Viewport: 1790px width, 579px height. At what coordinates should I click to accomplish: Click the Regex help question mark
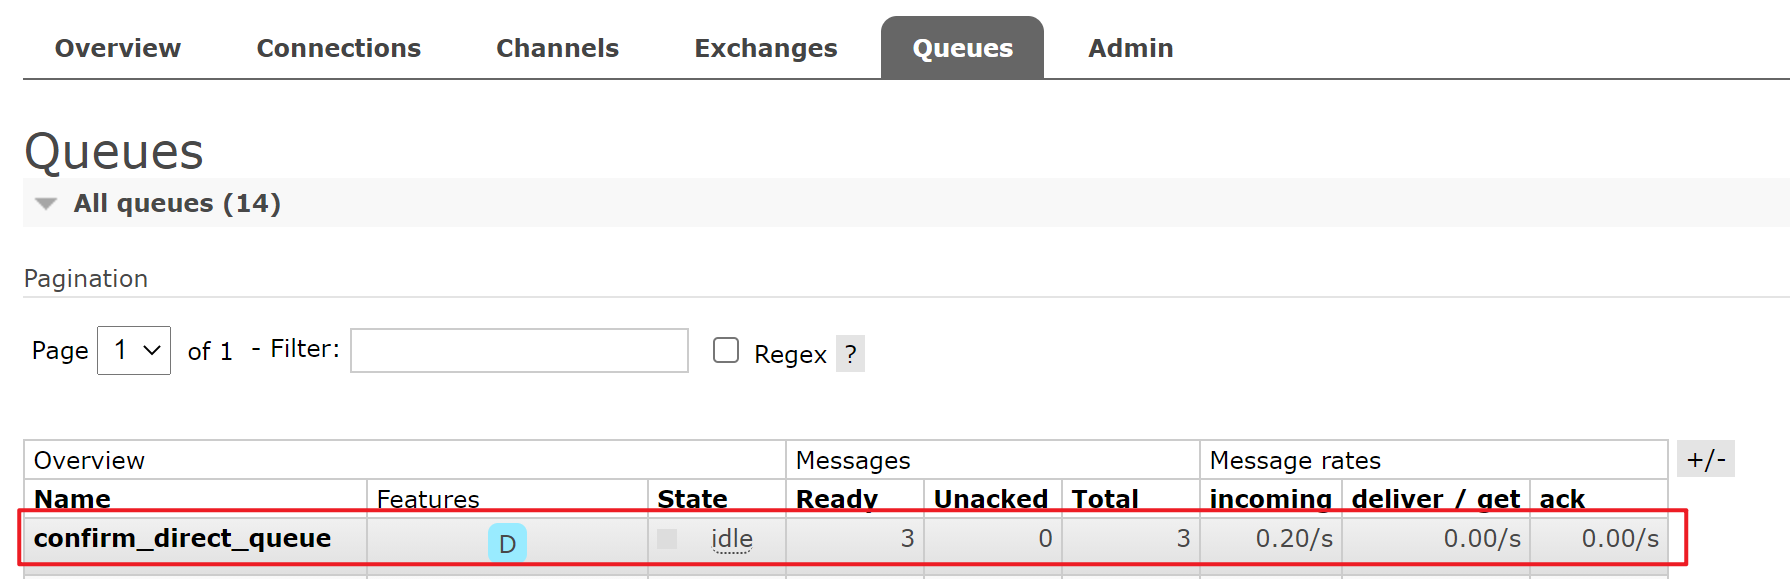[x=850, y=354]
